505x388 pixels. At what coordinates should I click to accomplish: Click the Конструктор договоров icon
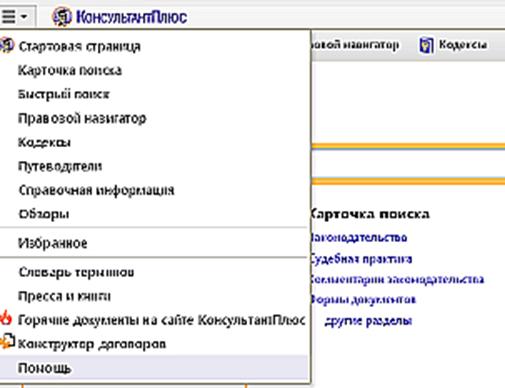pyautogui.click(x=7, y=342)
